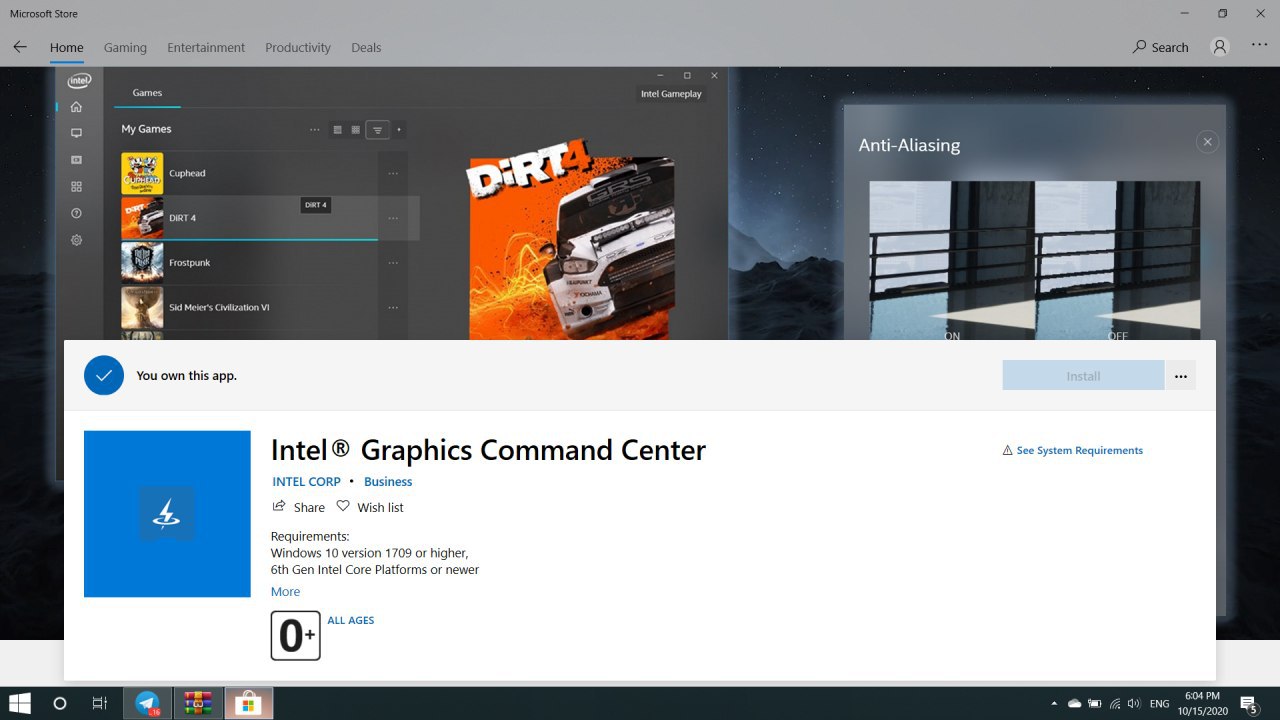Click the grid apps icon in Intel sidebar
The height and width of the screenshot is (720, 1280).
tap(76, 187)
